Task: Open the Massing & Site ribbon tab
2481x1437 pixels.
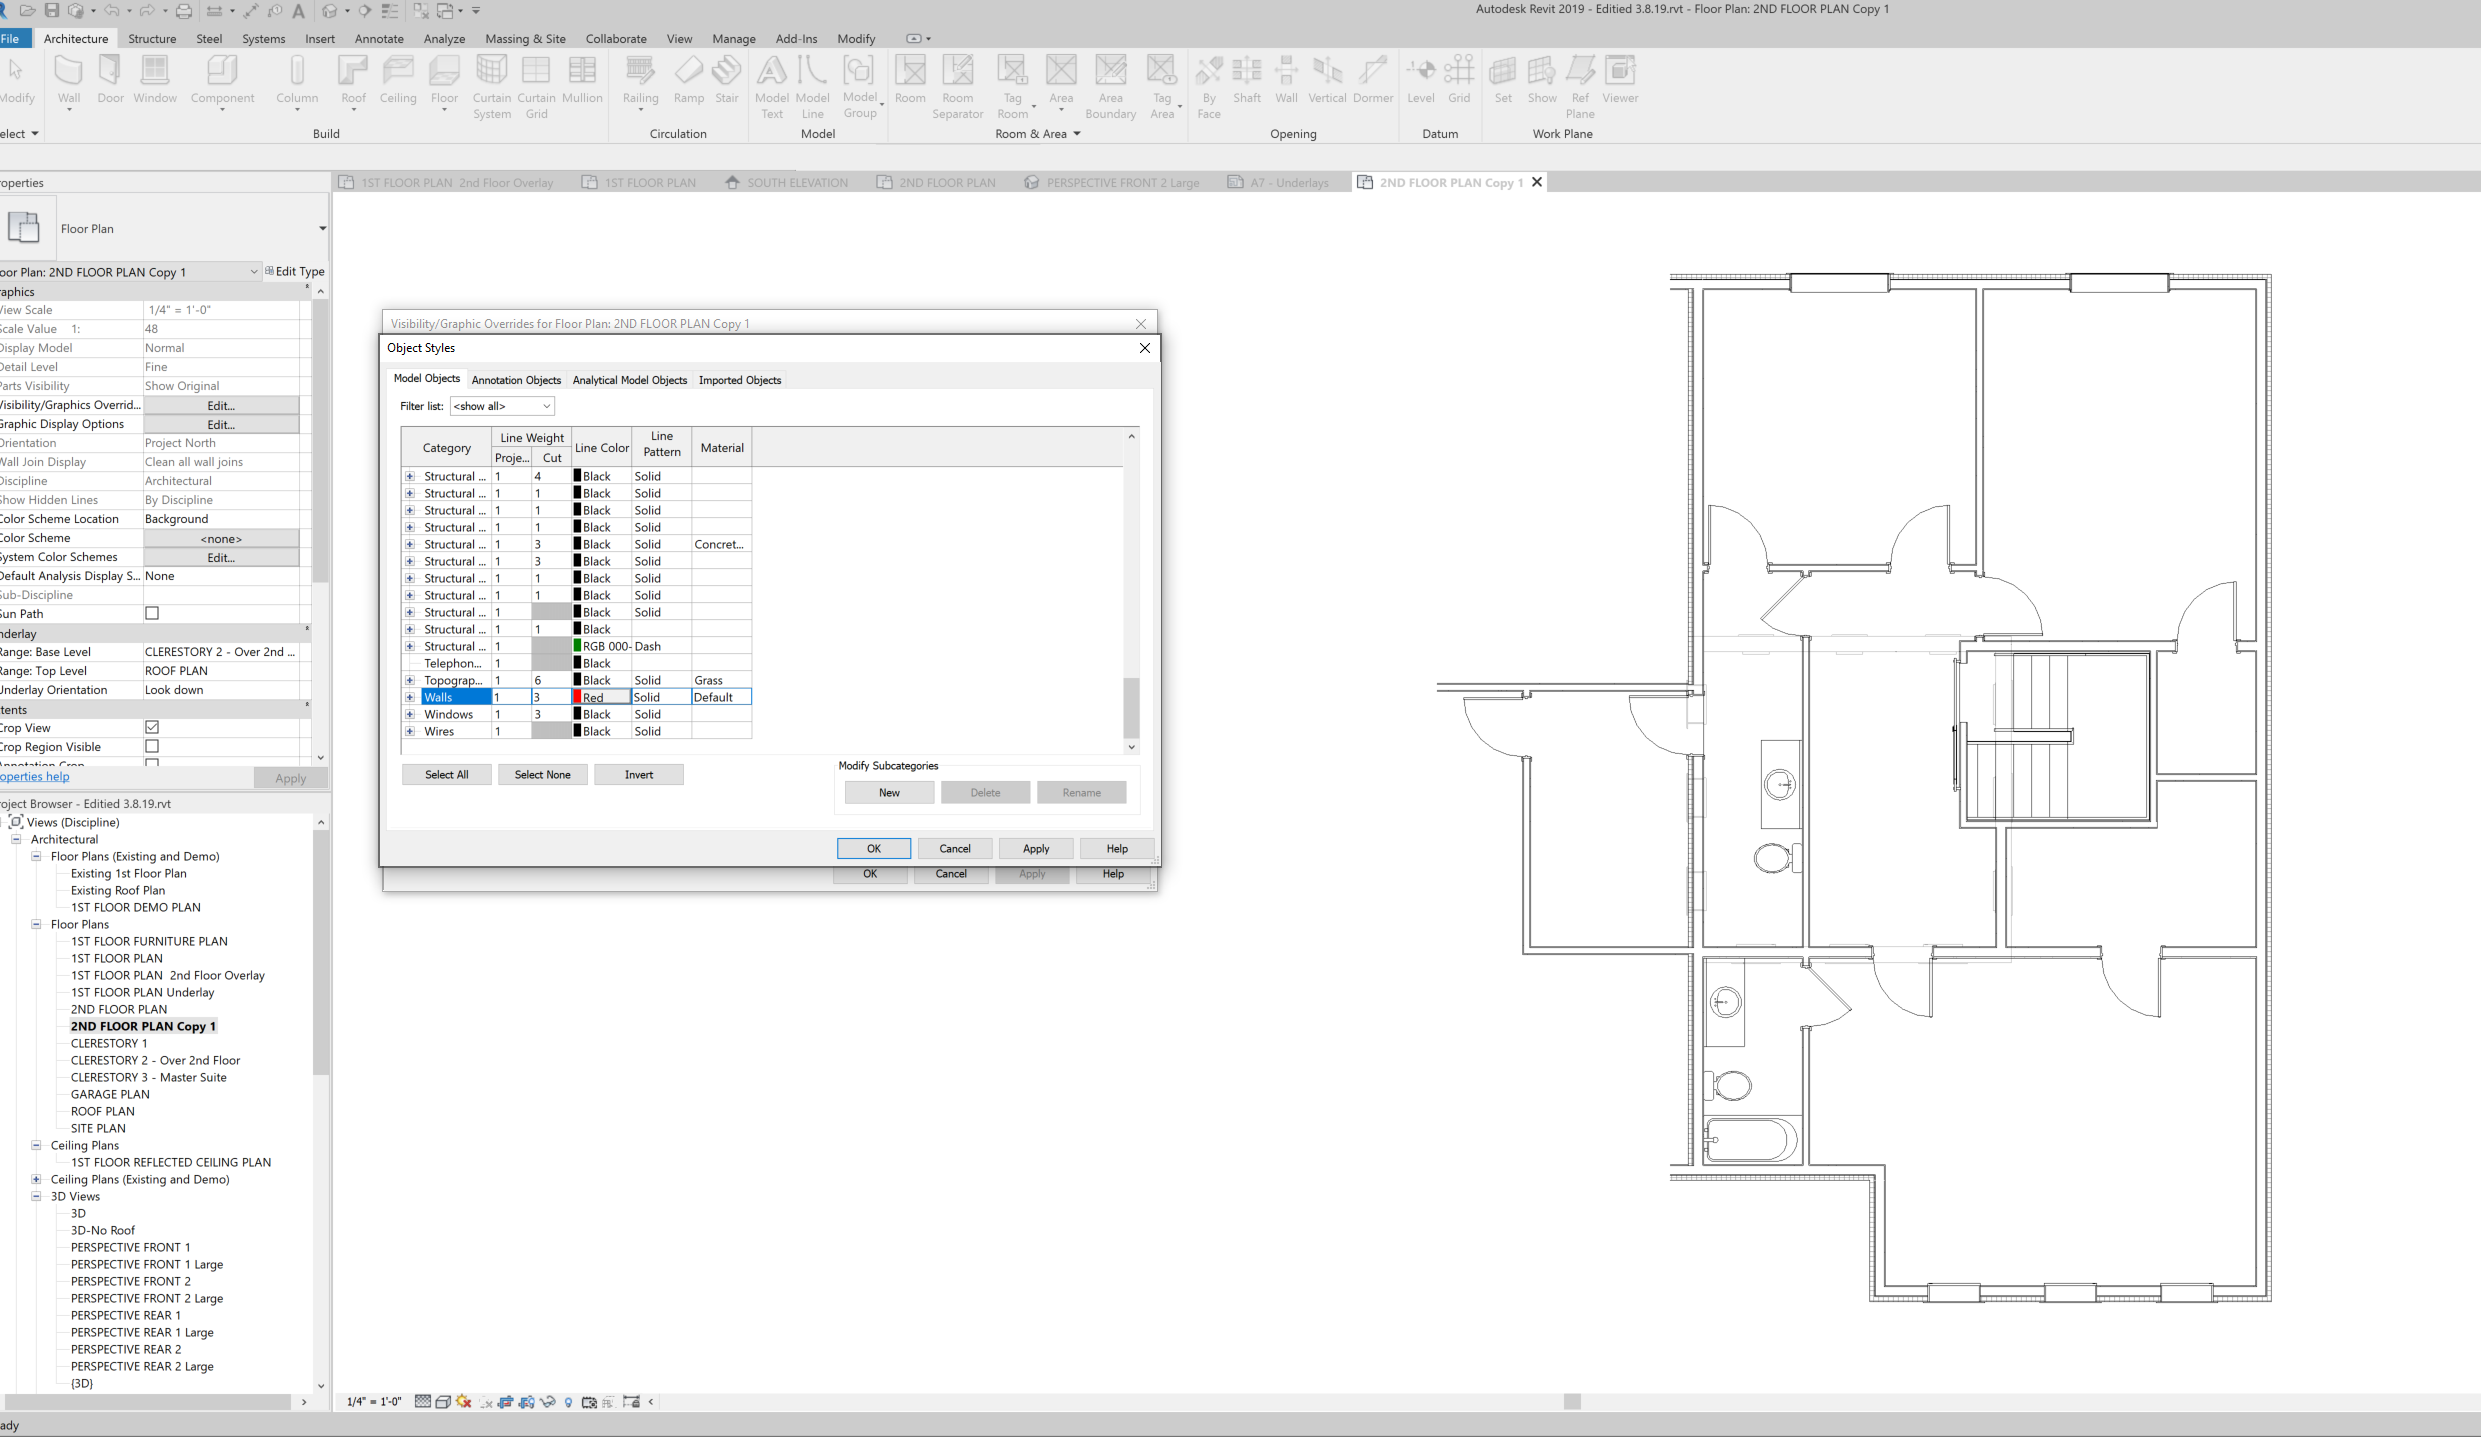Action: [526, 38]
